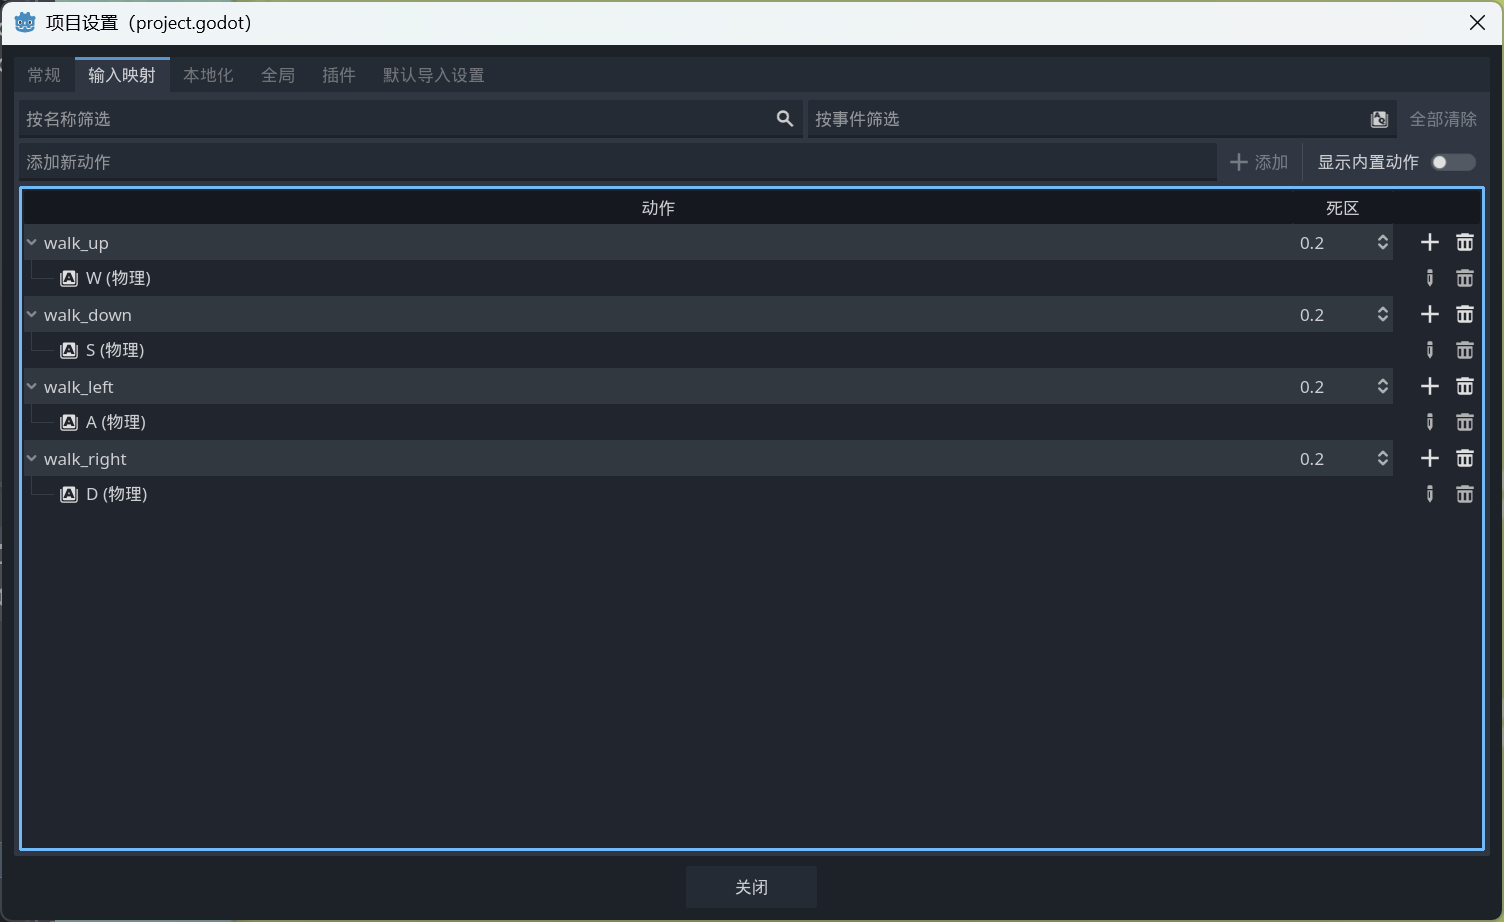Collapse the walk_right action

pos(32,459)
